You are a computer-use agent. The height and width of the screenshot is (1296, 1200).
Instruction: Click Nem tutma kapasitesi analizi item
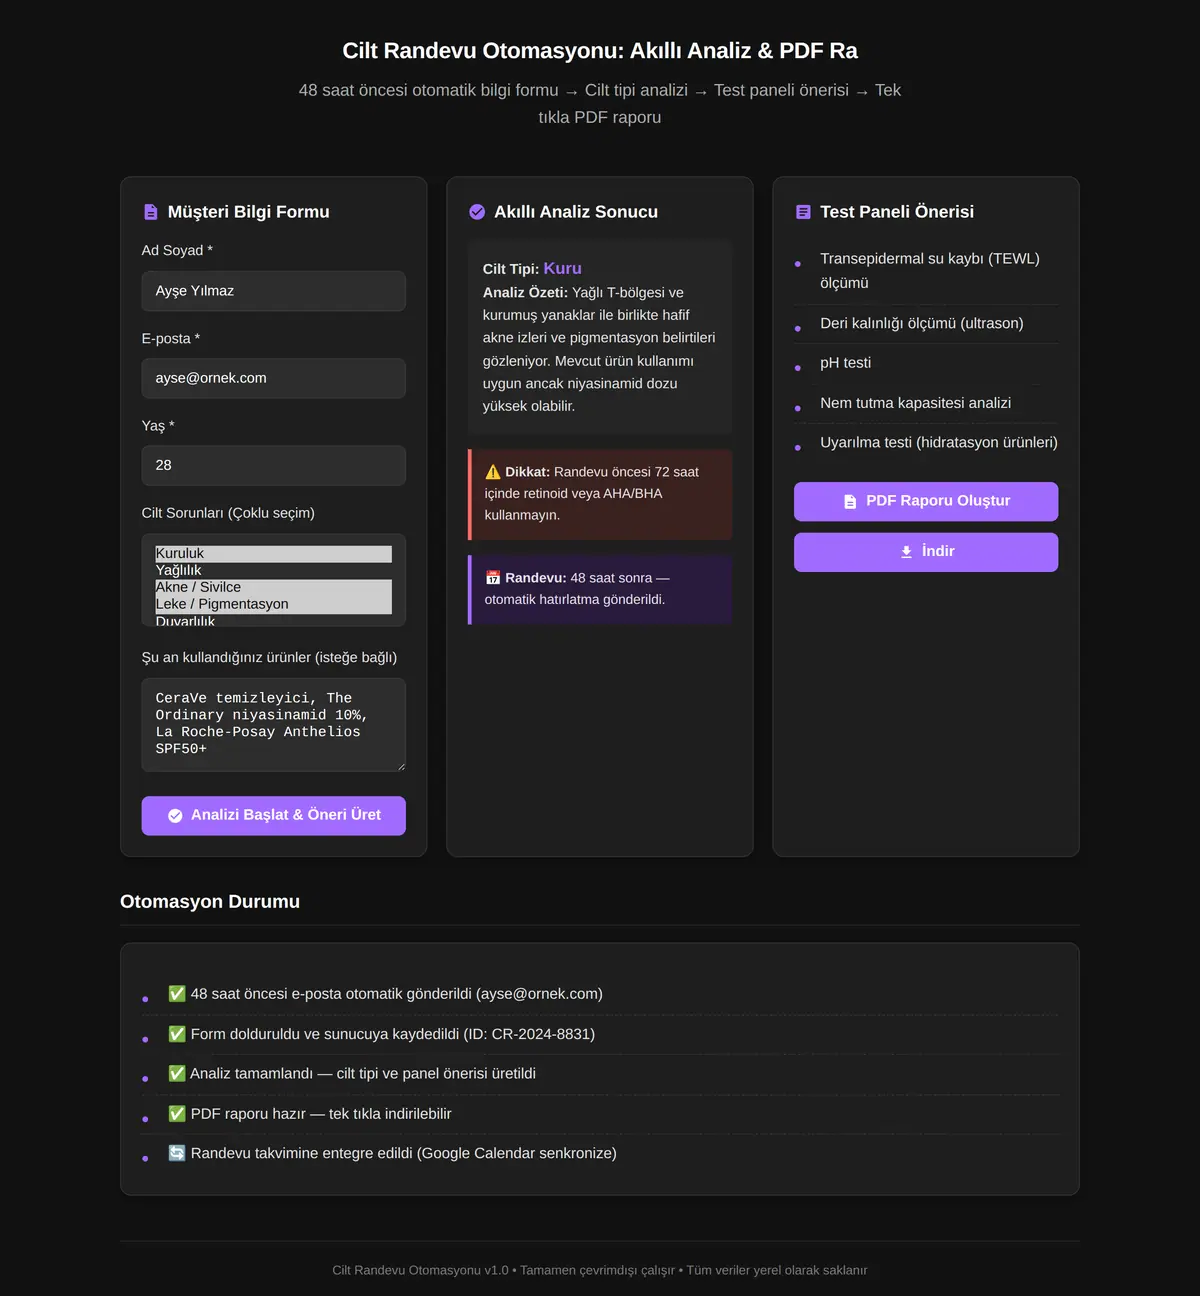[926, 403]
